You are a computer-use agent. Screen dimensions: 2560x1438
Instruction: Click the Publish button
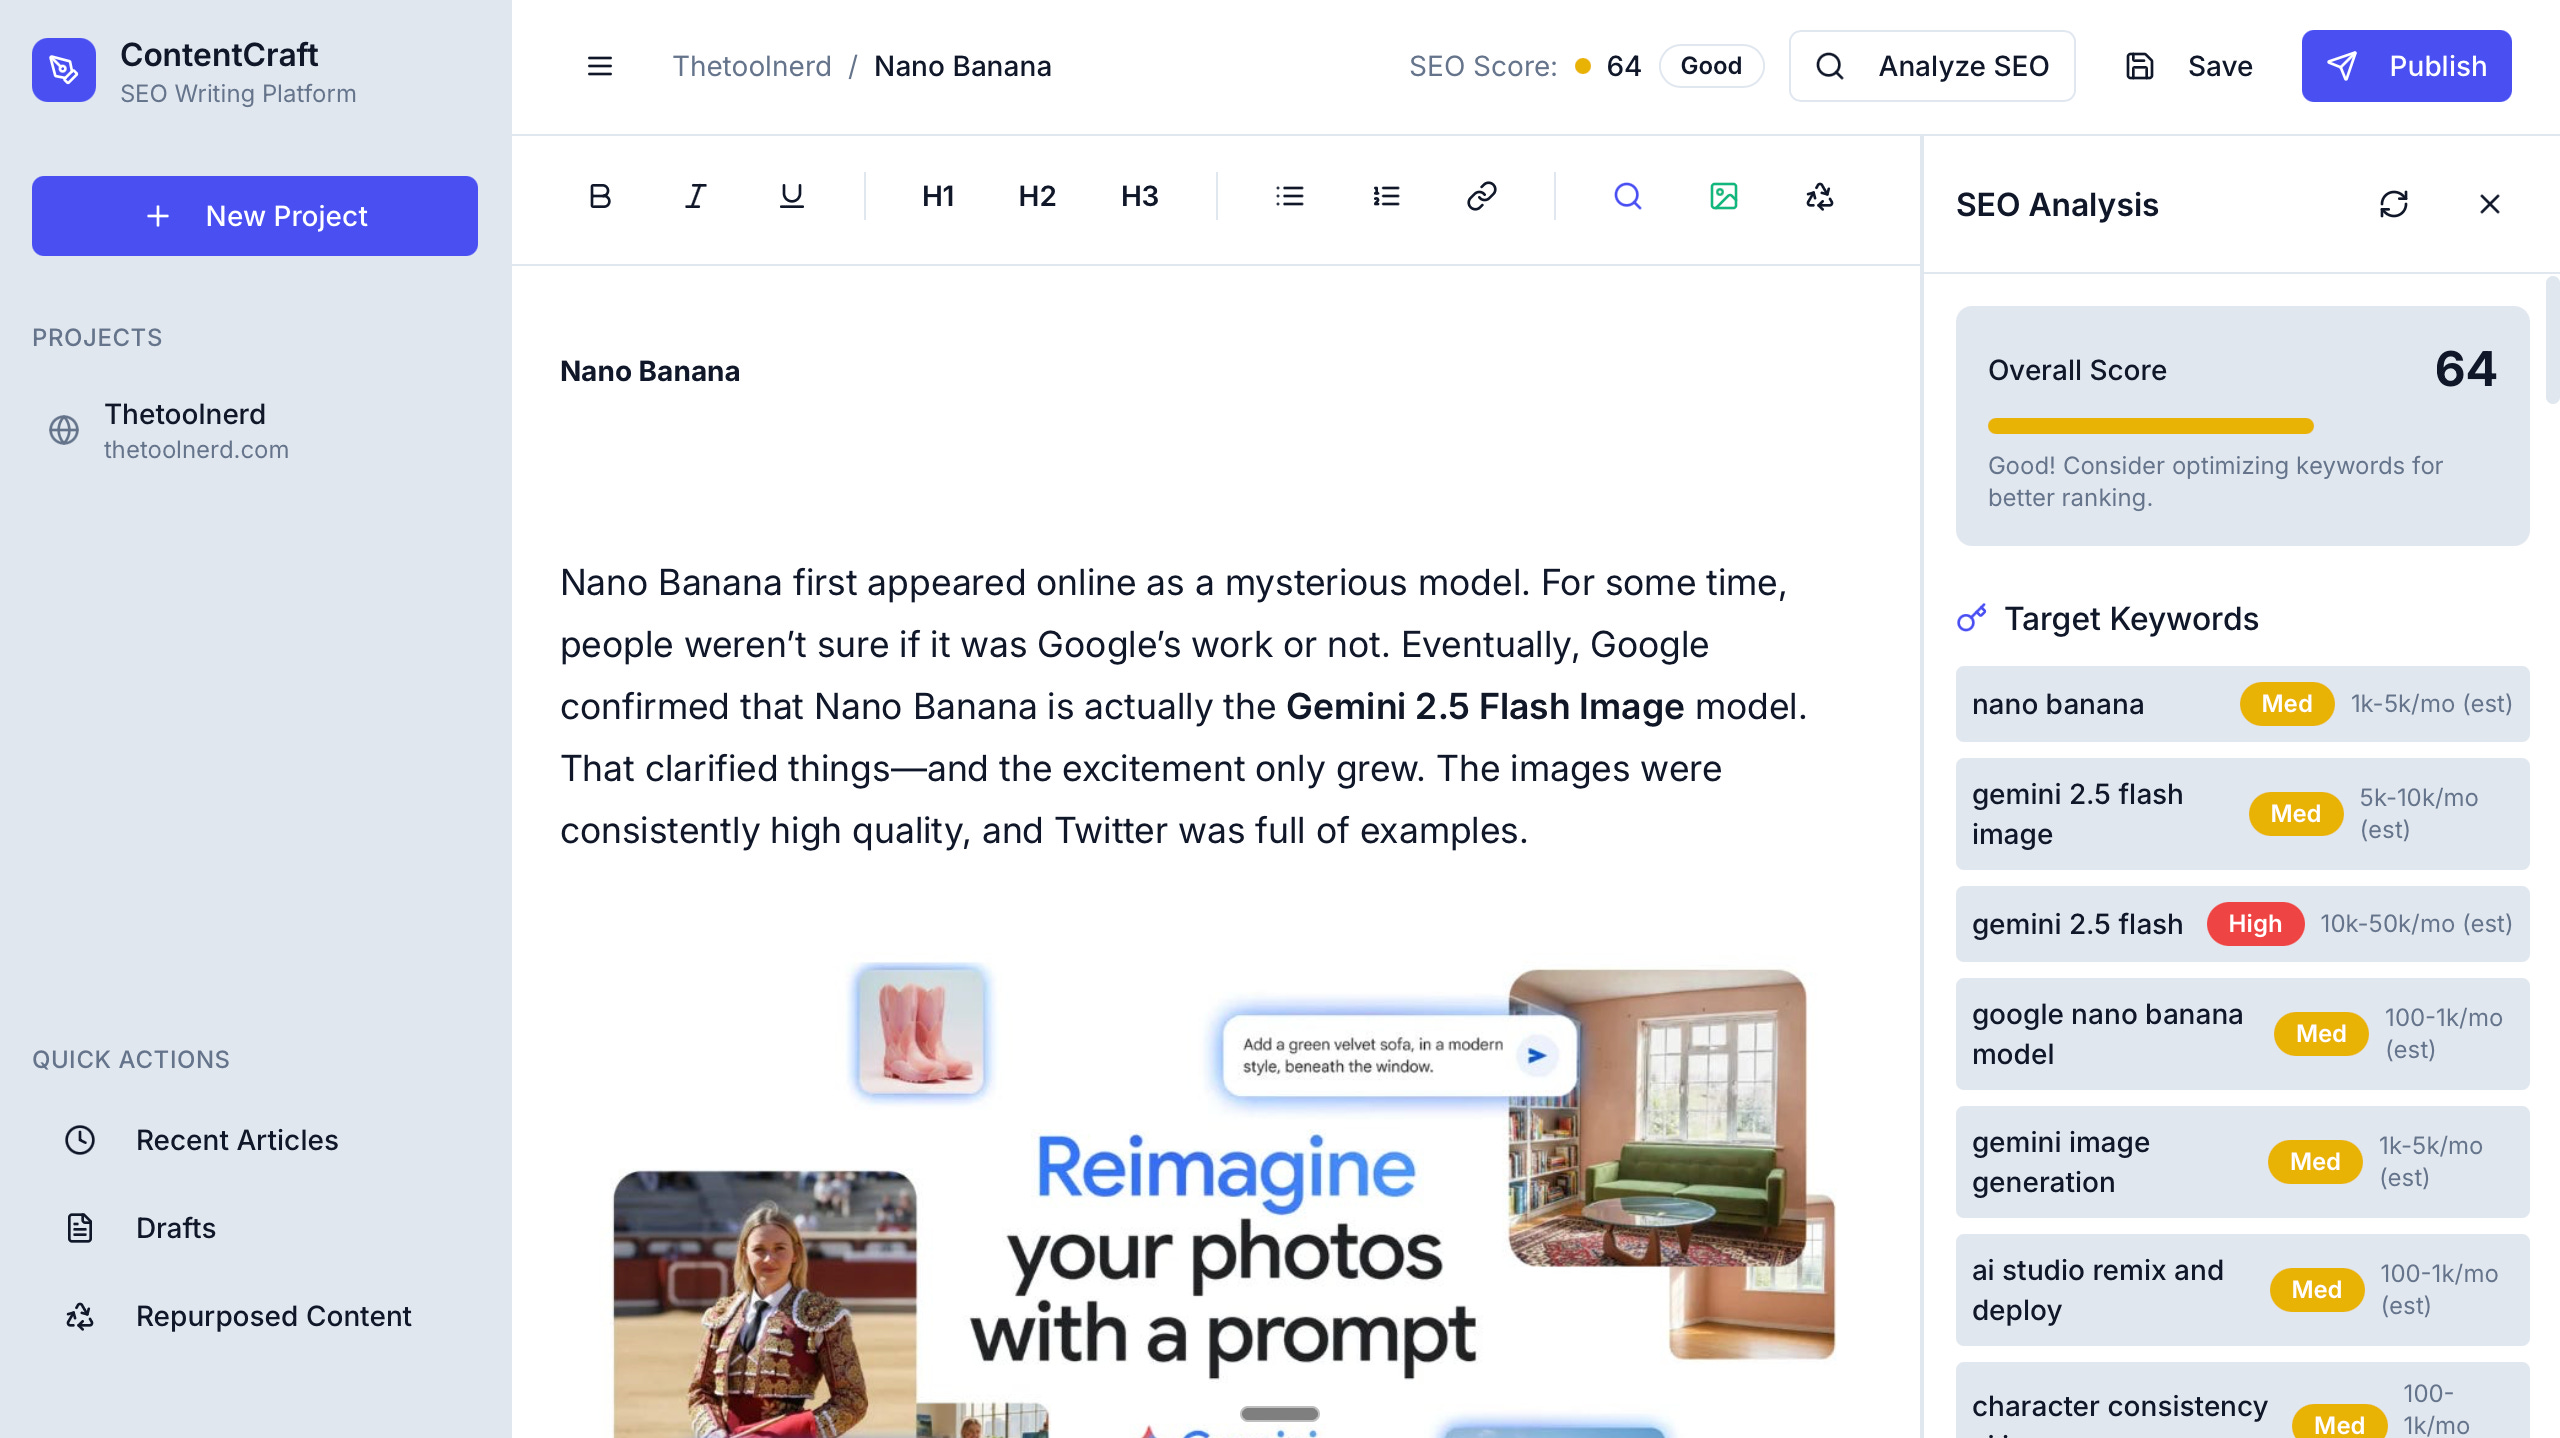2405,66
